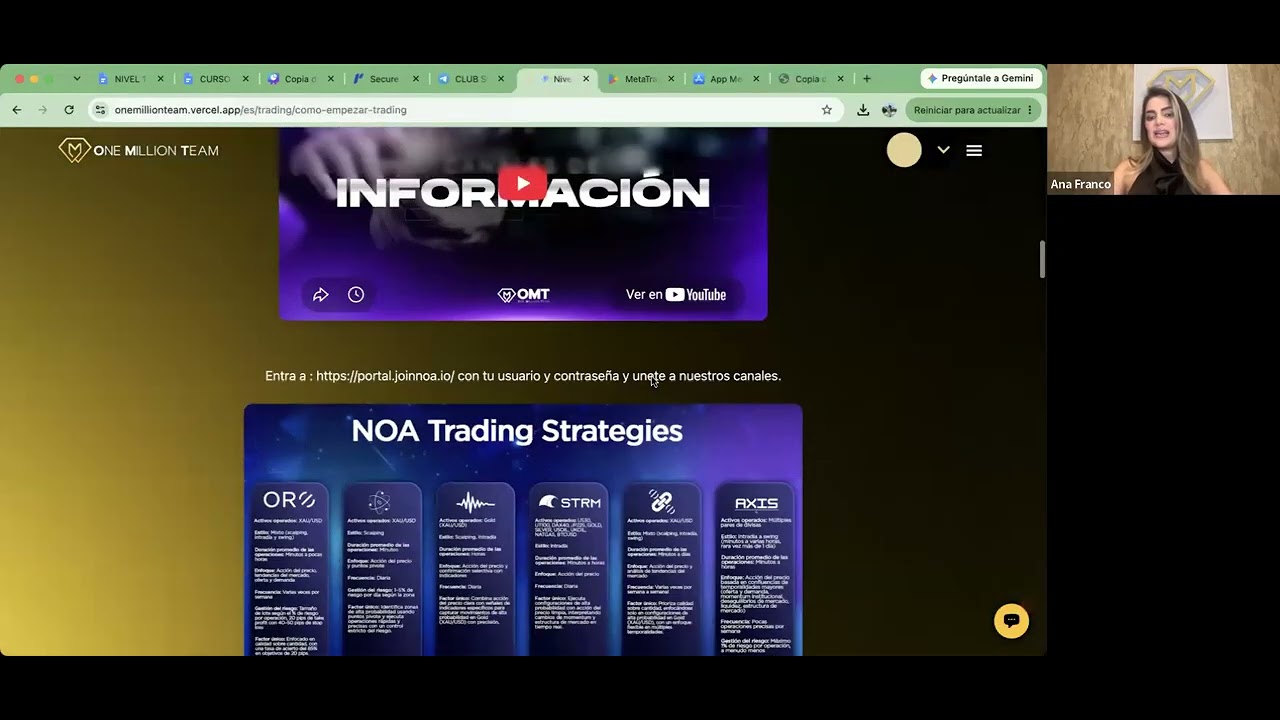Screen dimensions: 1280x720
Task: Click the atom strategy icon
Action: (x=379, y=501)
